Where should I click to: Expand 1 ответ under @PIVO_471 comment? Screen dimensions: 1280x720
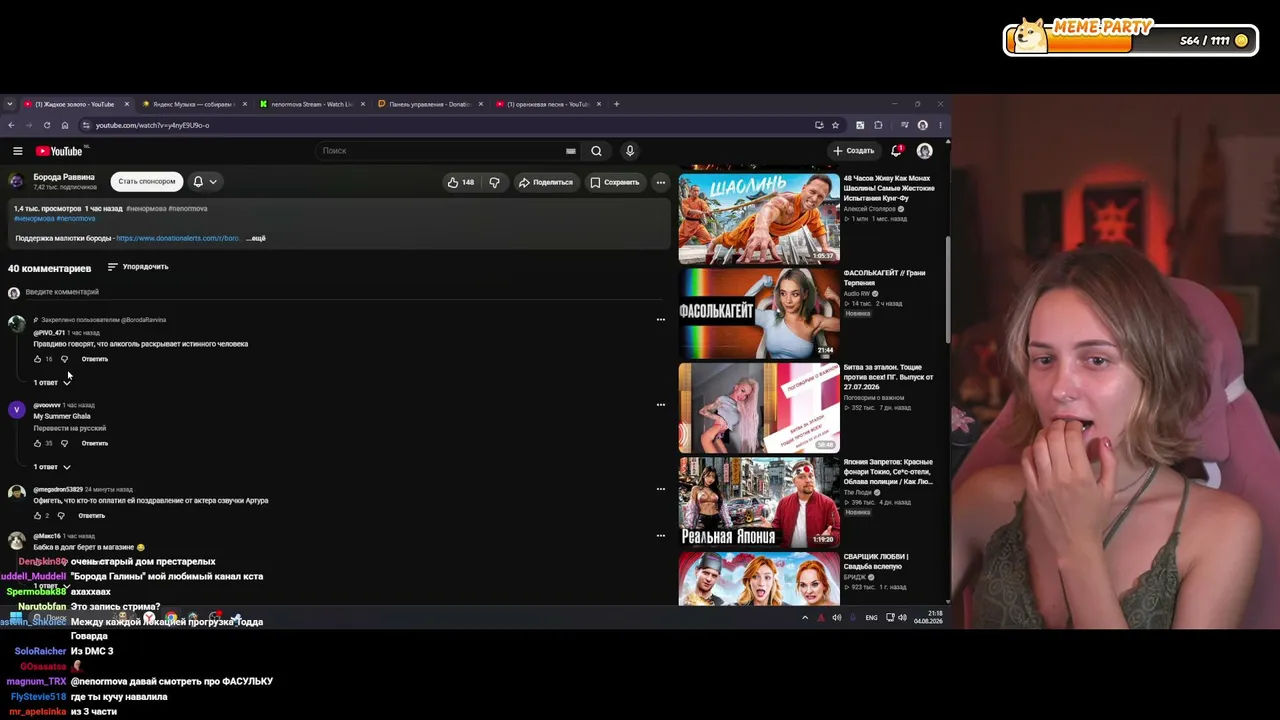[52, 382]
